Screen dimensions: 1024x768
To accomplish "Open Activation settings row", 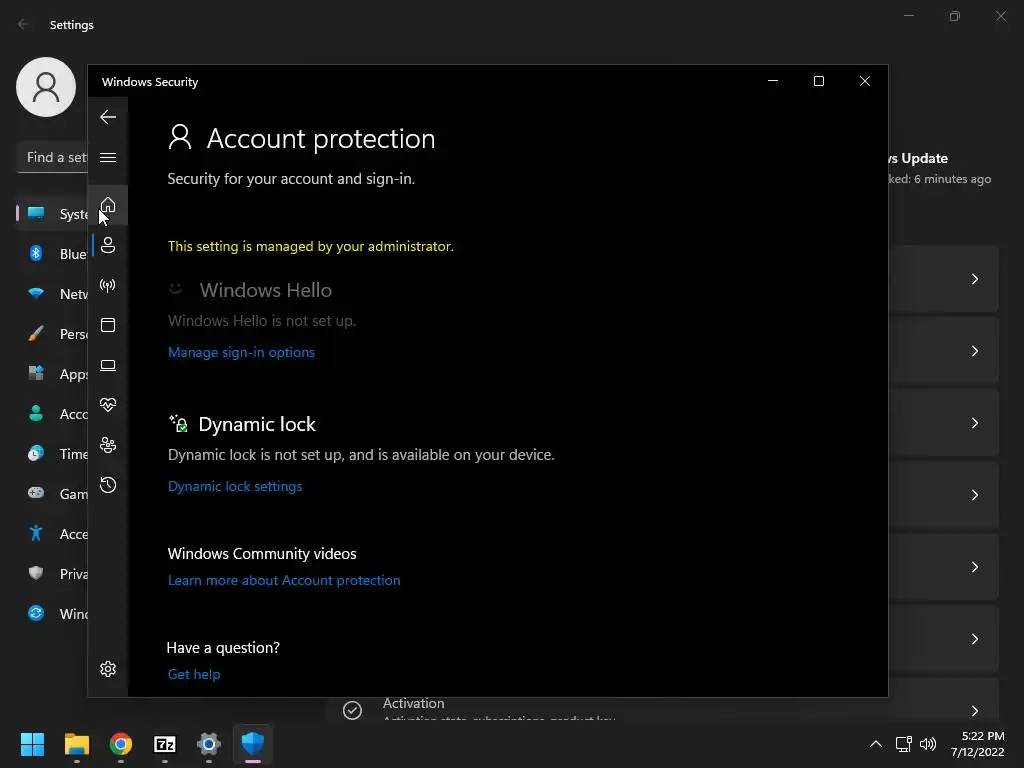I will (663, 708).
